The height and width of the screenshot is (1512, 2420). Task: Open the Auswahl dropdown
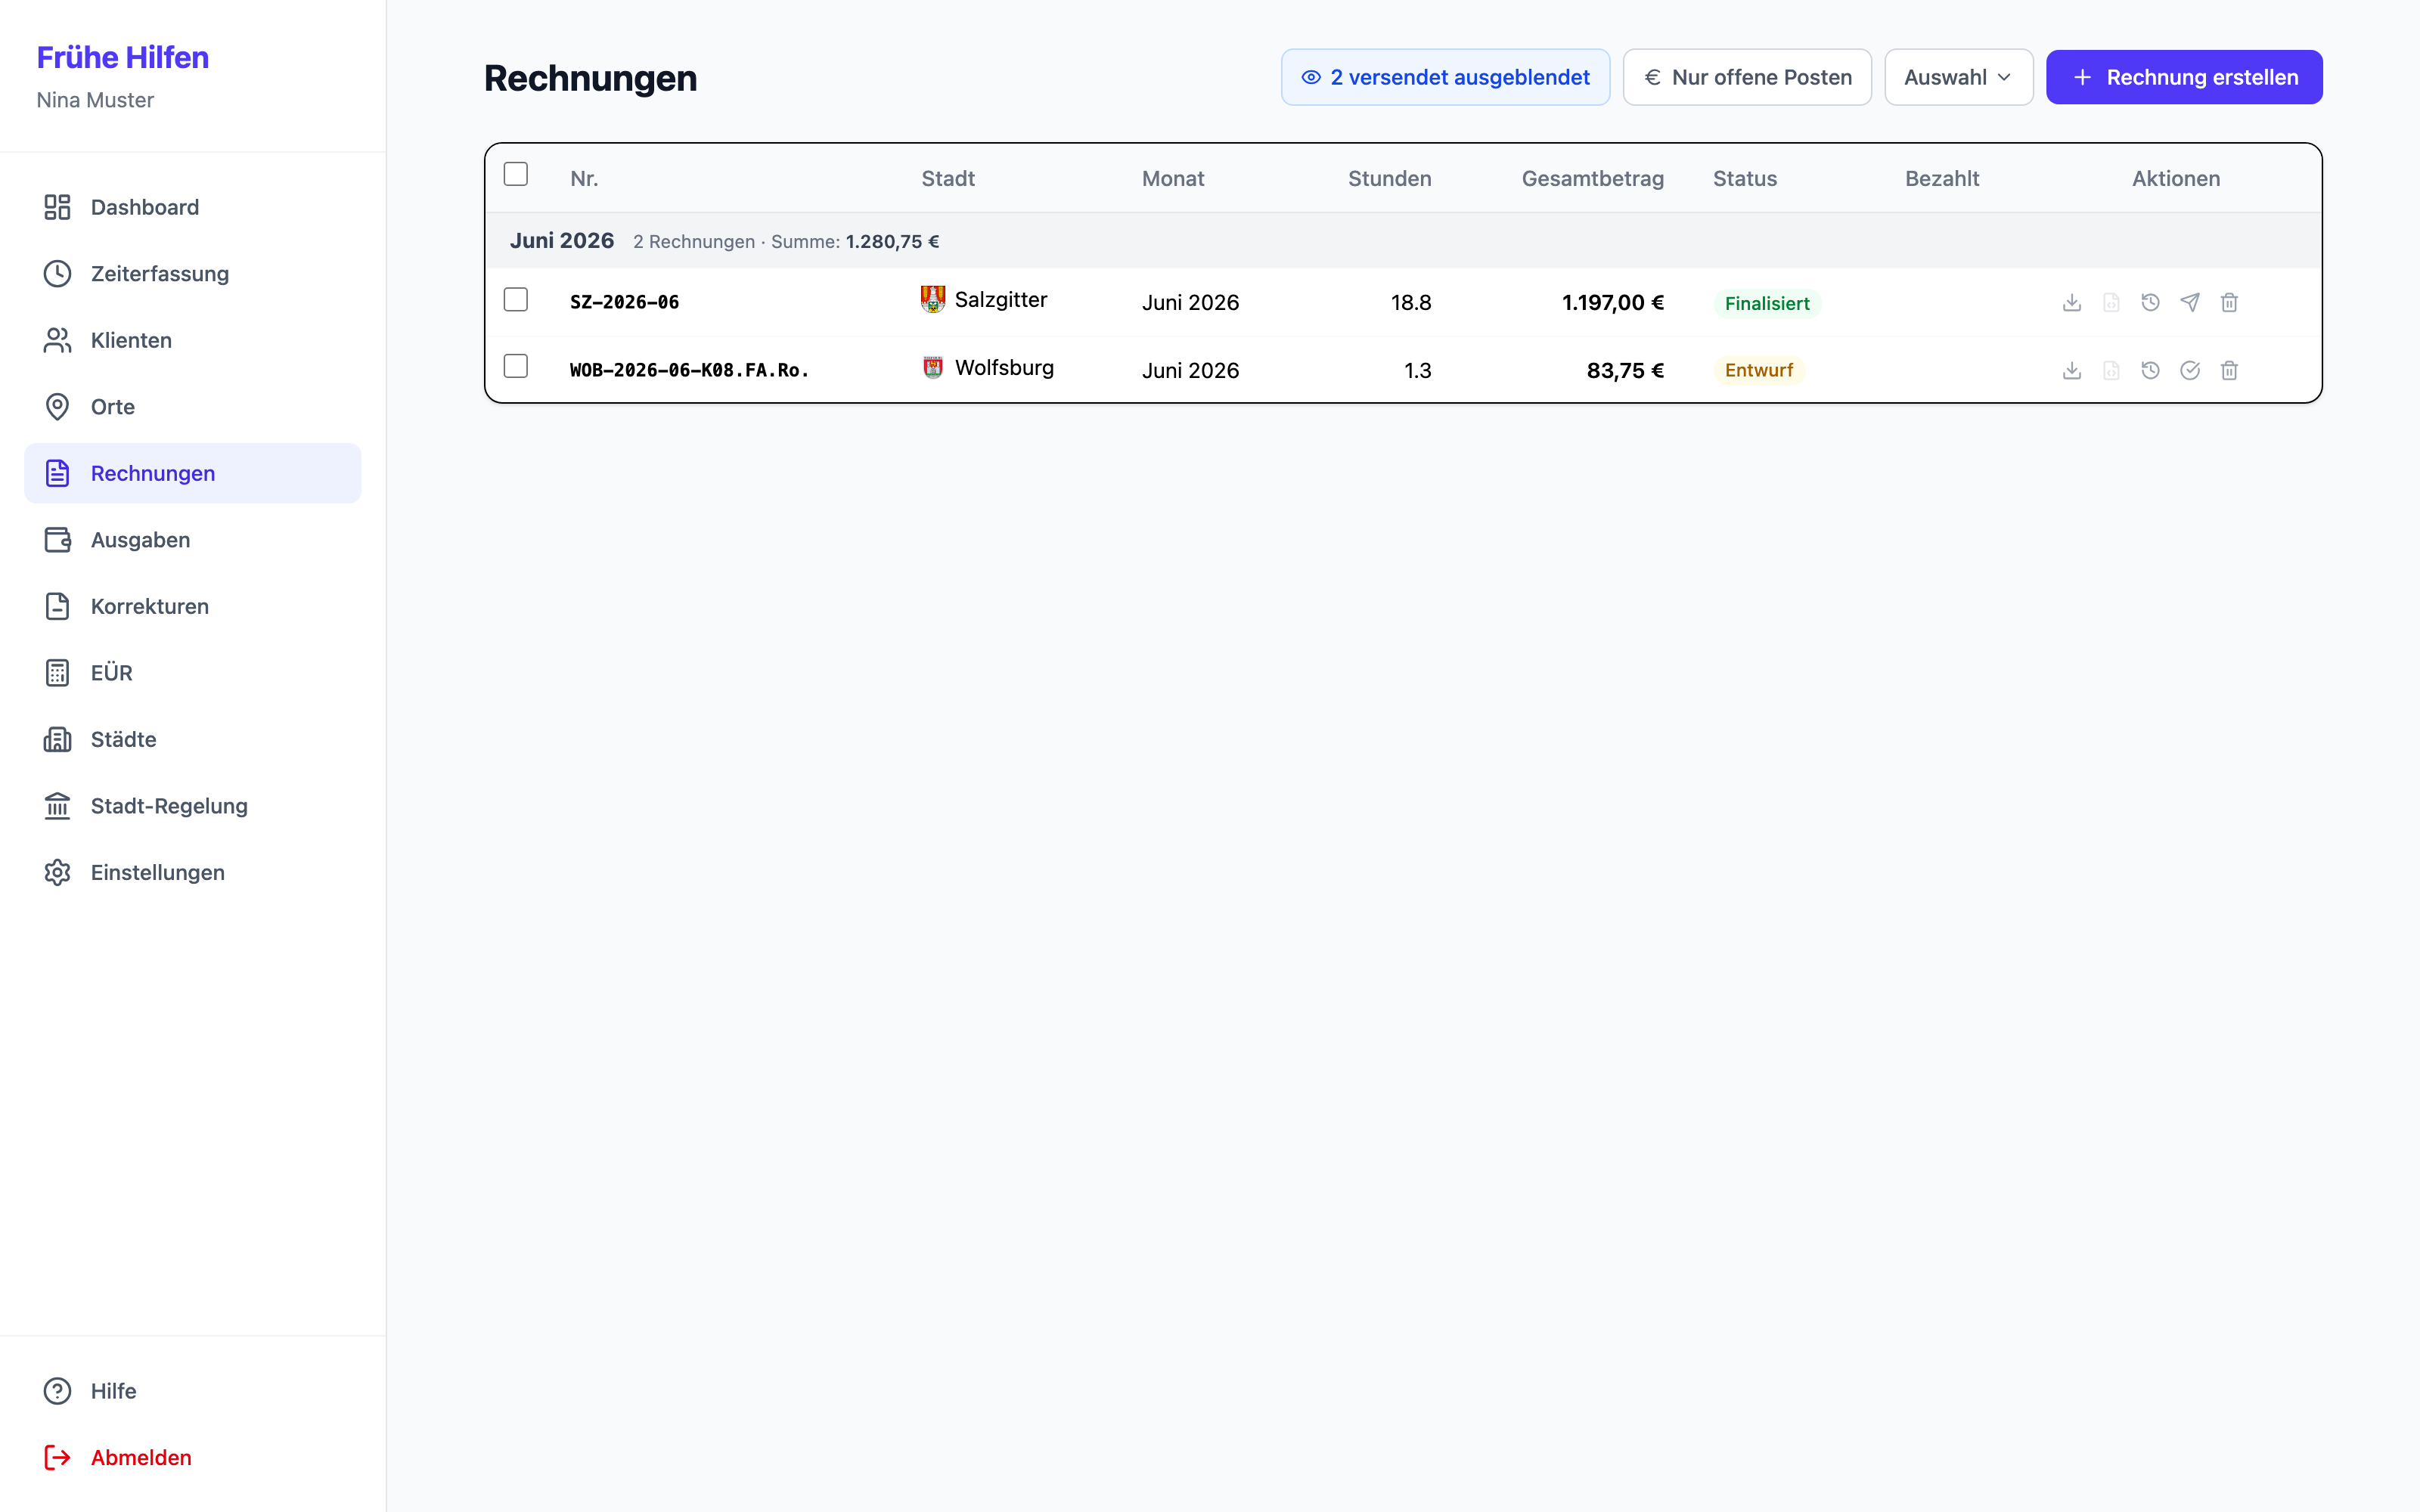pyautogui.click(x=1958, y=77)
